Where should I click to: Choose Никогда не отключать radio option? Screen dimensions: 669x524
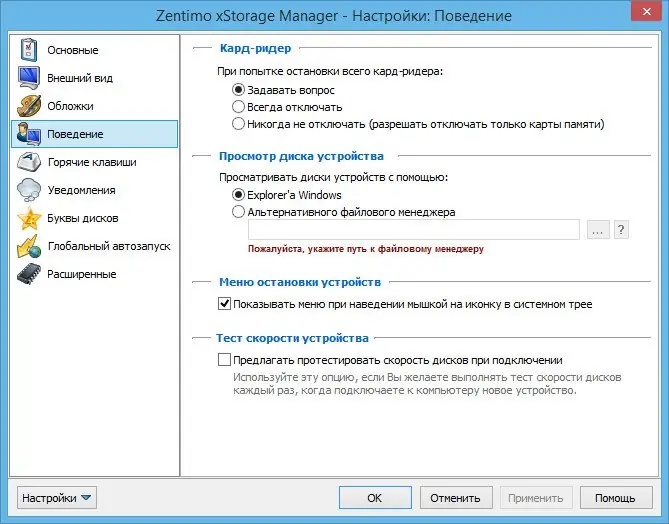point(238,124)
